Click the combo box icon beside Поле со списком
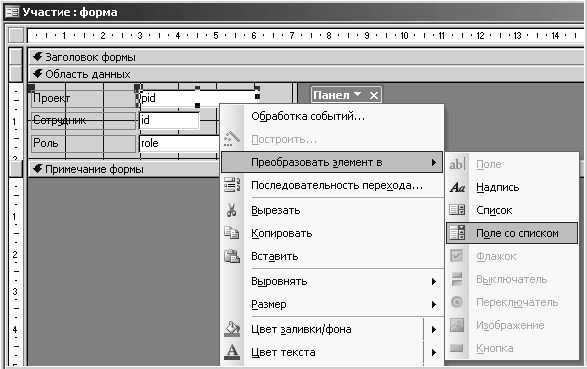The image size is (587, 369). click(457, 233)
